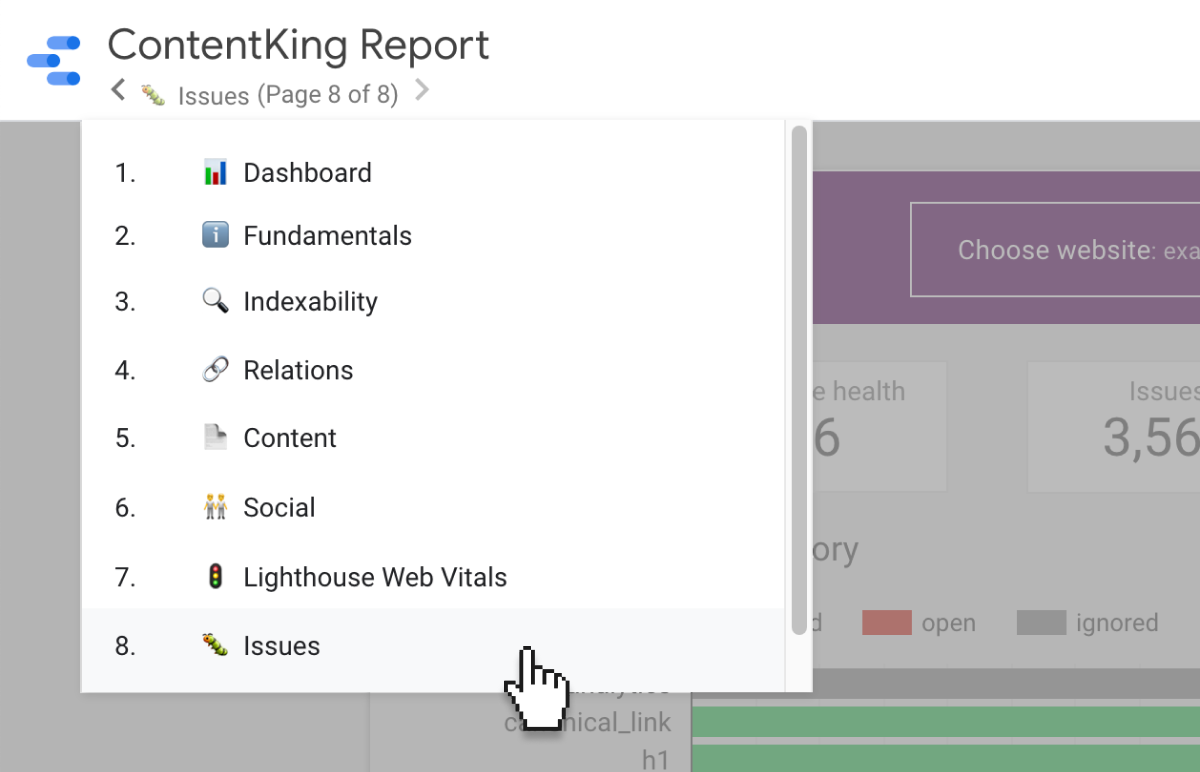Click the ContentKing Report title
The width and height of the screenshot is (1200, 772).
[298, 46]
